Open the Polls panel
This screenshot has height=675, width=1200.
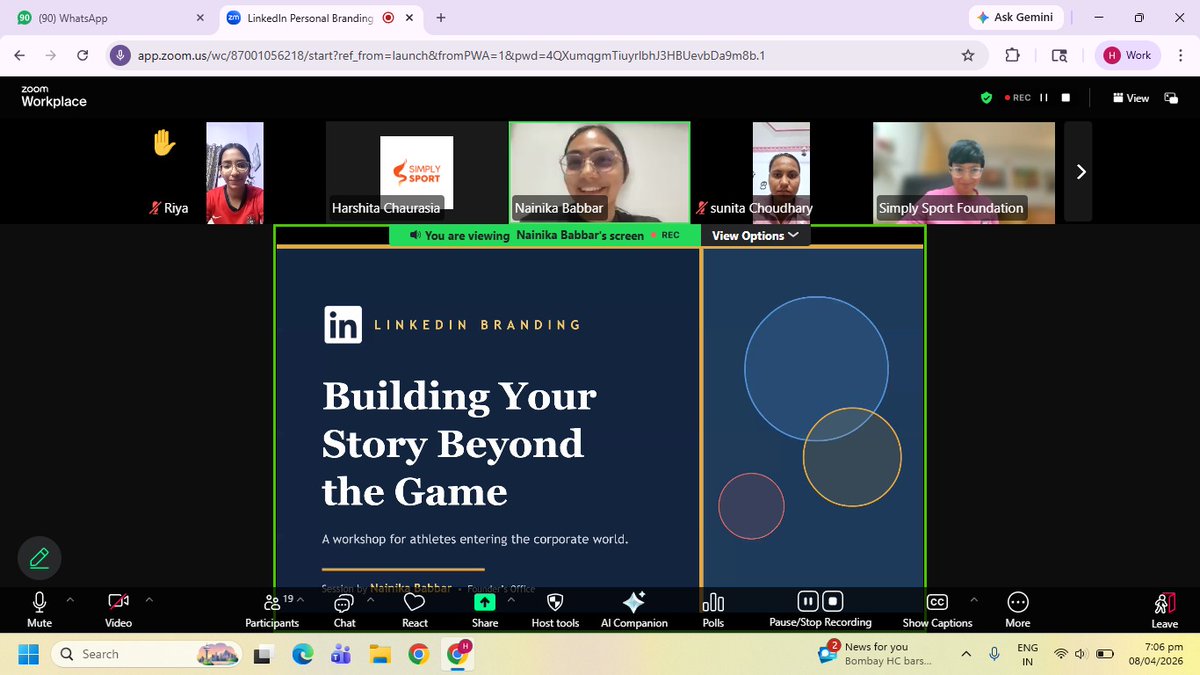click(x=713, y=609)
